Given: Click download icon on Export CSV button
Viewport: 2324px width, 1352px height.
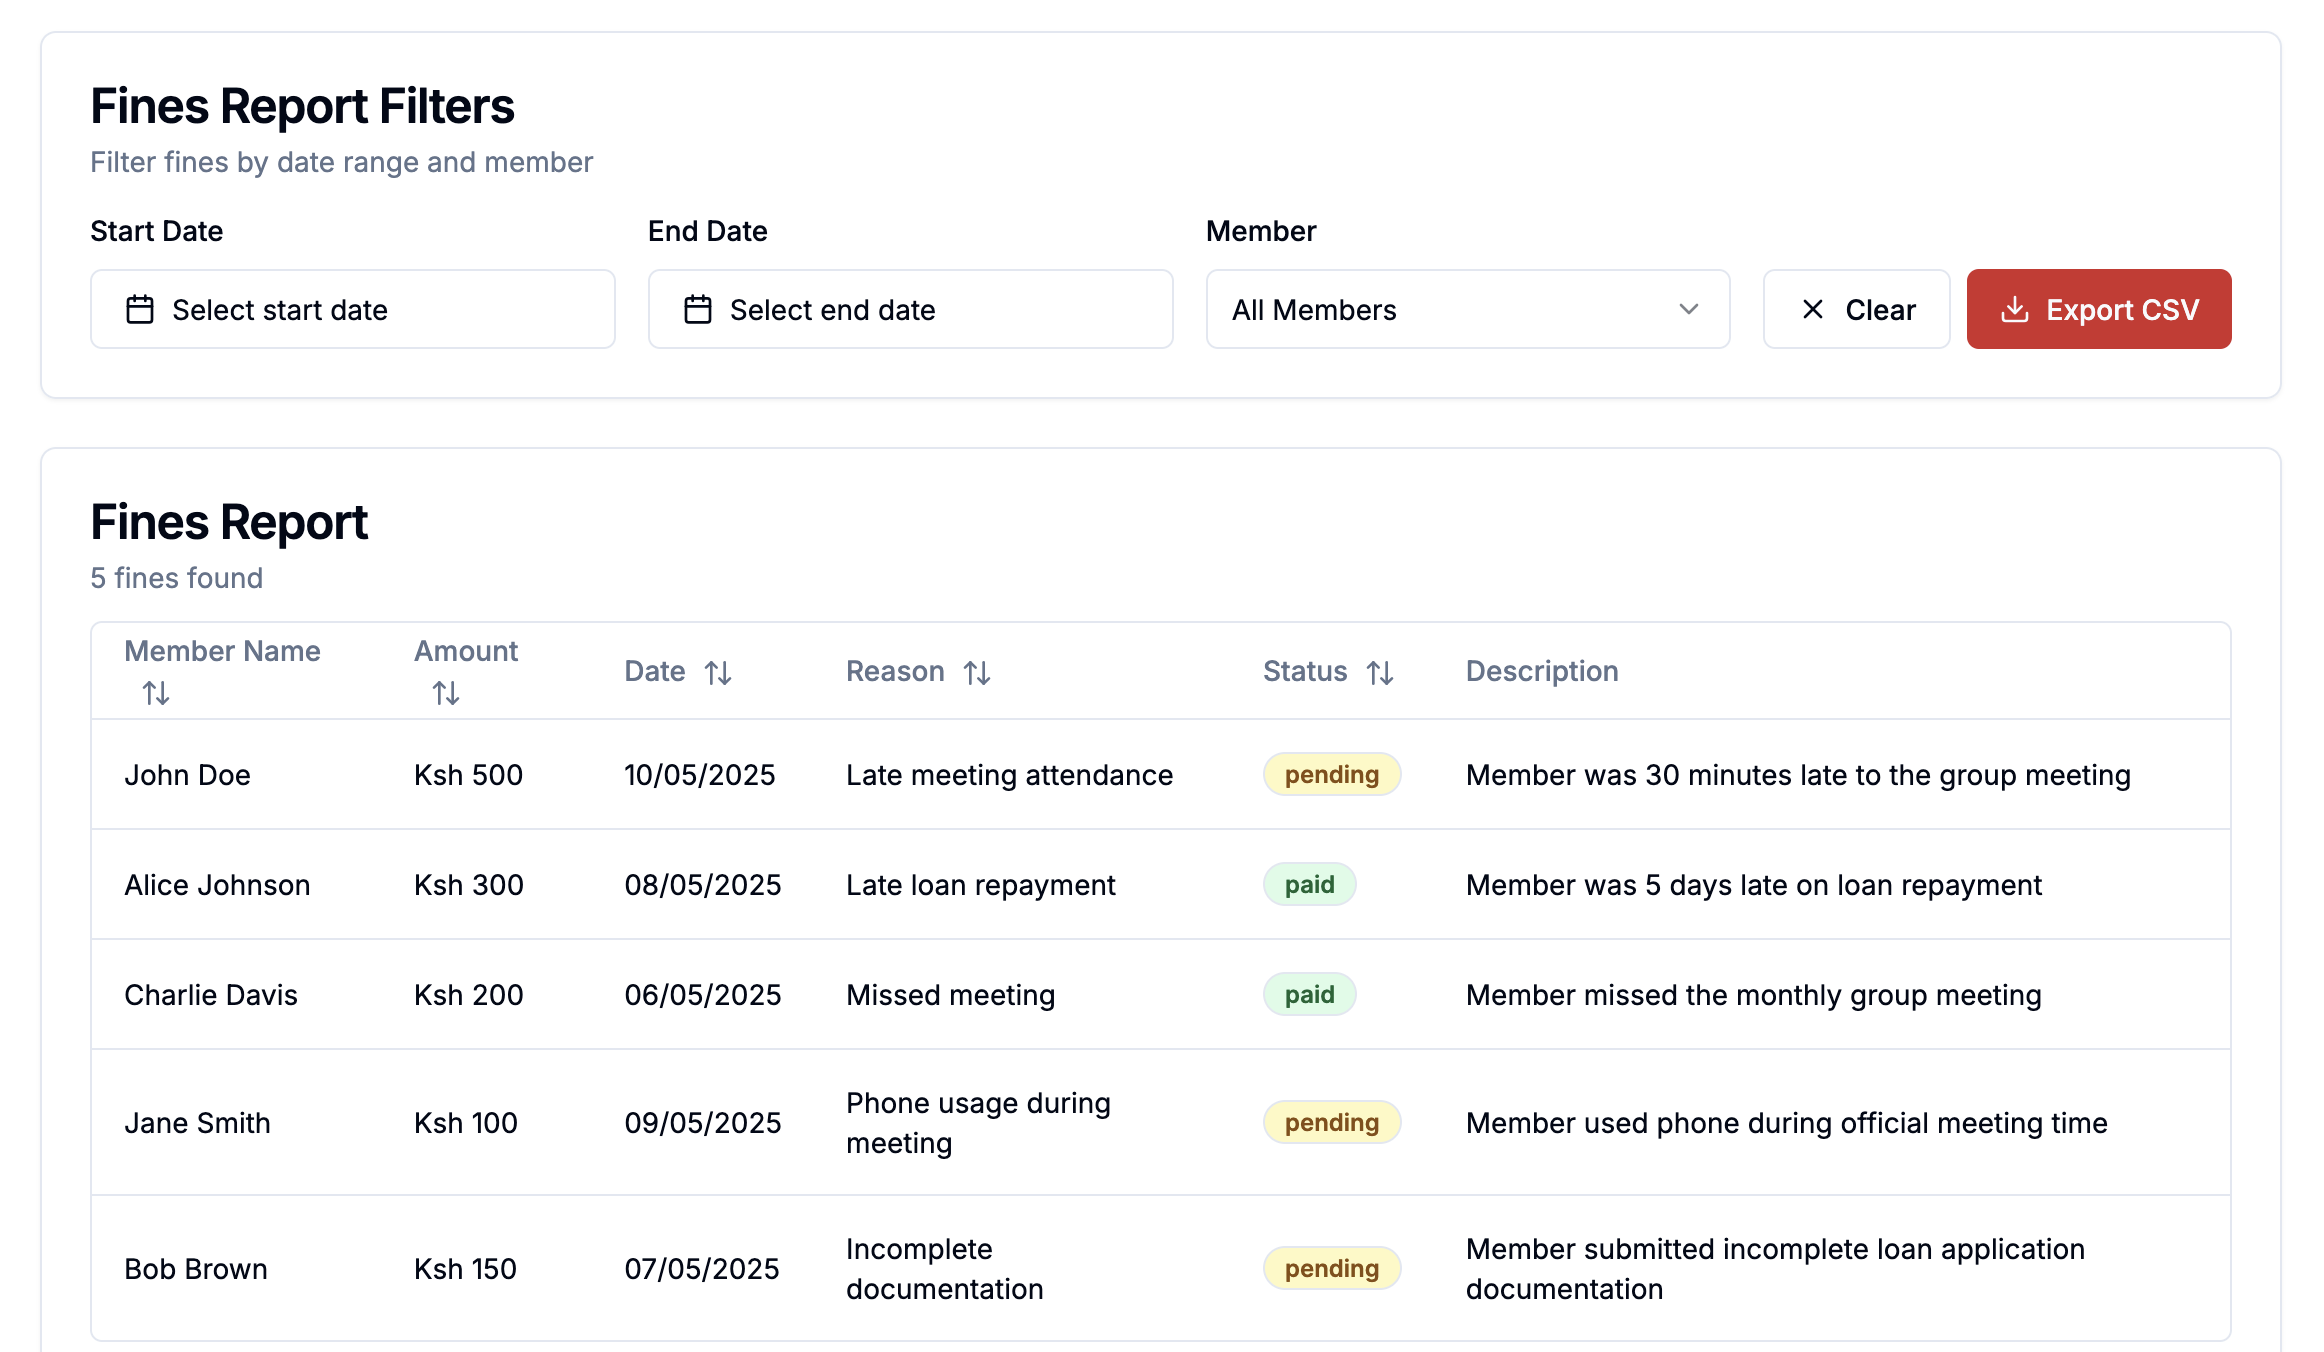Looking at the screenshot, I should pos(2014,310).
